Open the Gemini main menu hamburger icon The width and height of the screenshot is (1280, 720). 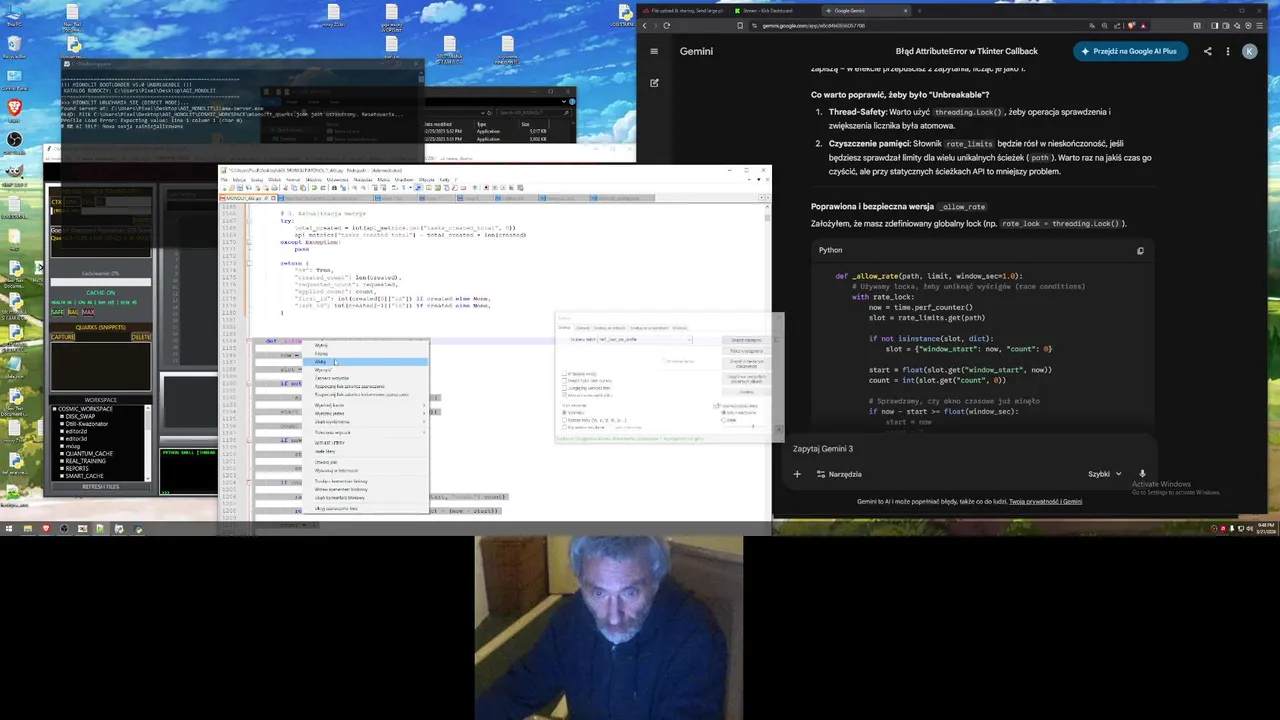[x=654, y=51]
